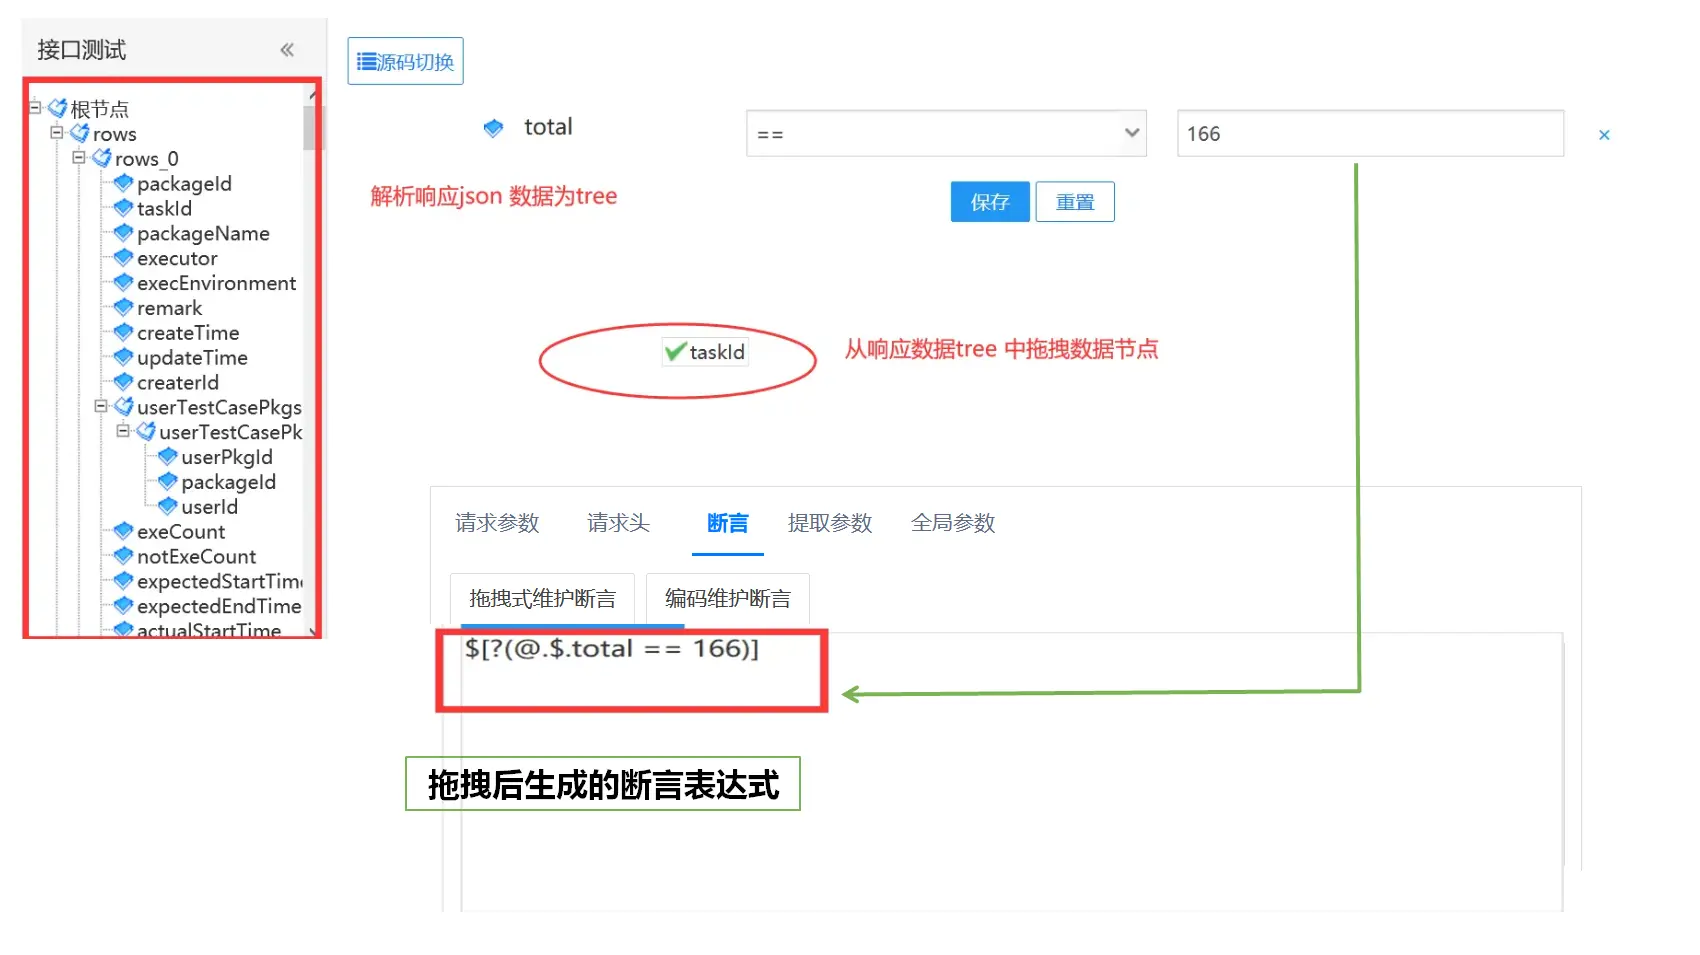Image resolution: width=1700 pixels, height=955 pixels.
Task: Click the node icon next to notExeCount
Action: (x=124, y=556)
